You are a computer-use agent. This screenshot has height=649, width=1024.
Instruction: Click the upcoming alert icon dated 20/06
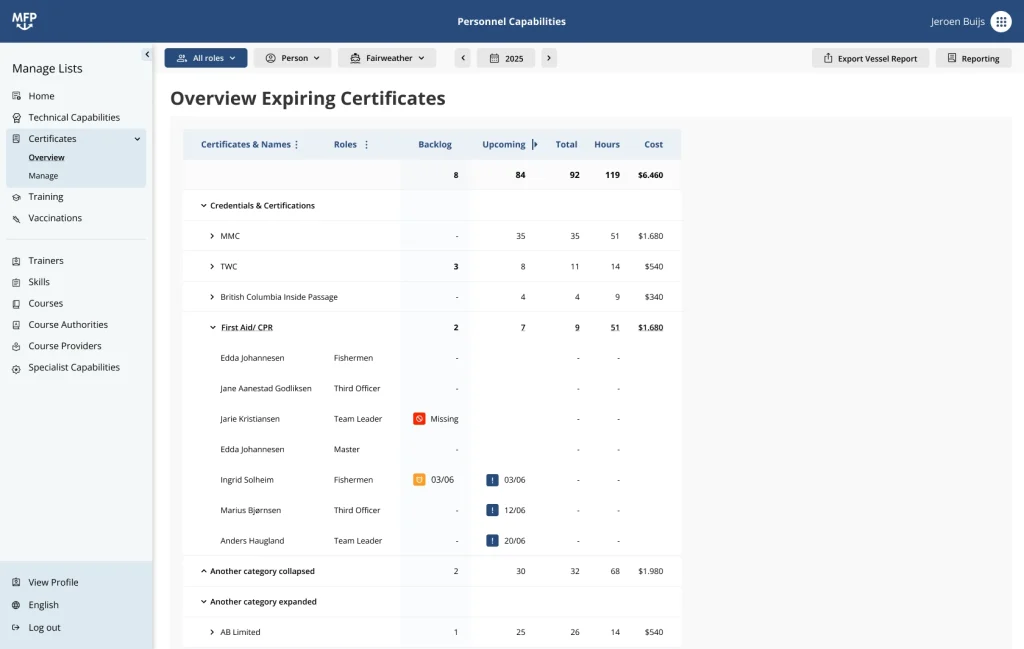click(492, 541)
